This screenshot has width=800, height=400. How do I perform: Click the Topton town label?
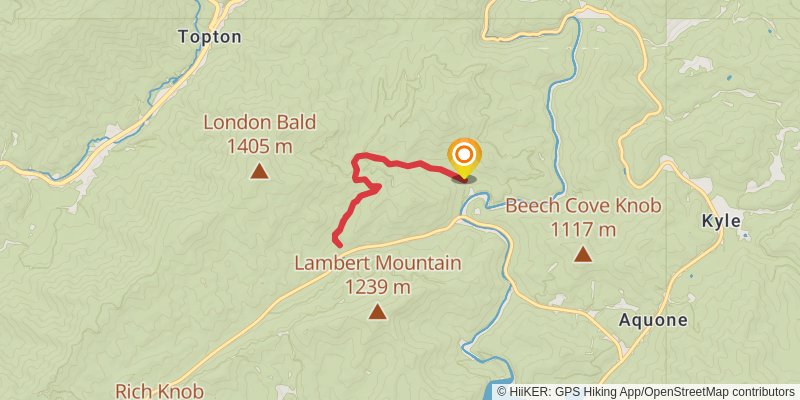click(x=210, y=37)
